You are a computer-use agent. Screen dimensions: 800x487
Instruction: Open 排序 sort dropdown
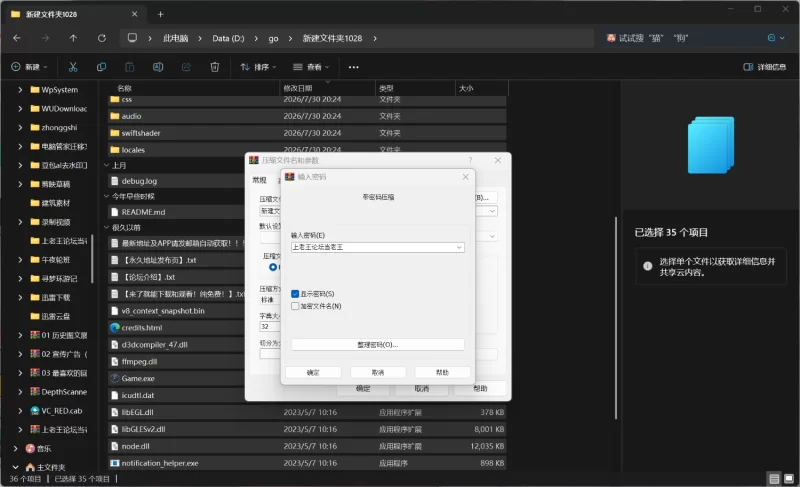[x=258, y=67]
